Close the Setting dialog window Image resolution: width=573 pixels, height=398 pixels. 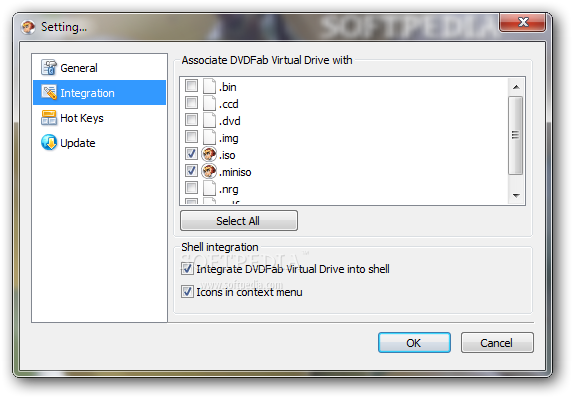coord(523,22)
